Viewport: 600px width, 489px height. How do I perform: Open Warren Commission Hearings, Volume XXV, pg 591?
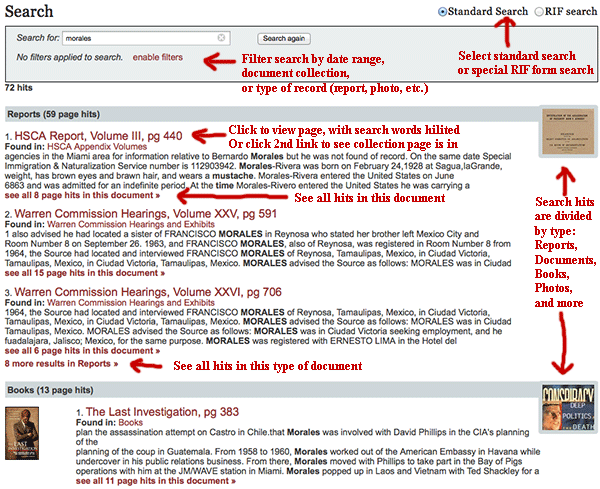tap(145, 214)
